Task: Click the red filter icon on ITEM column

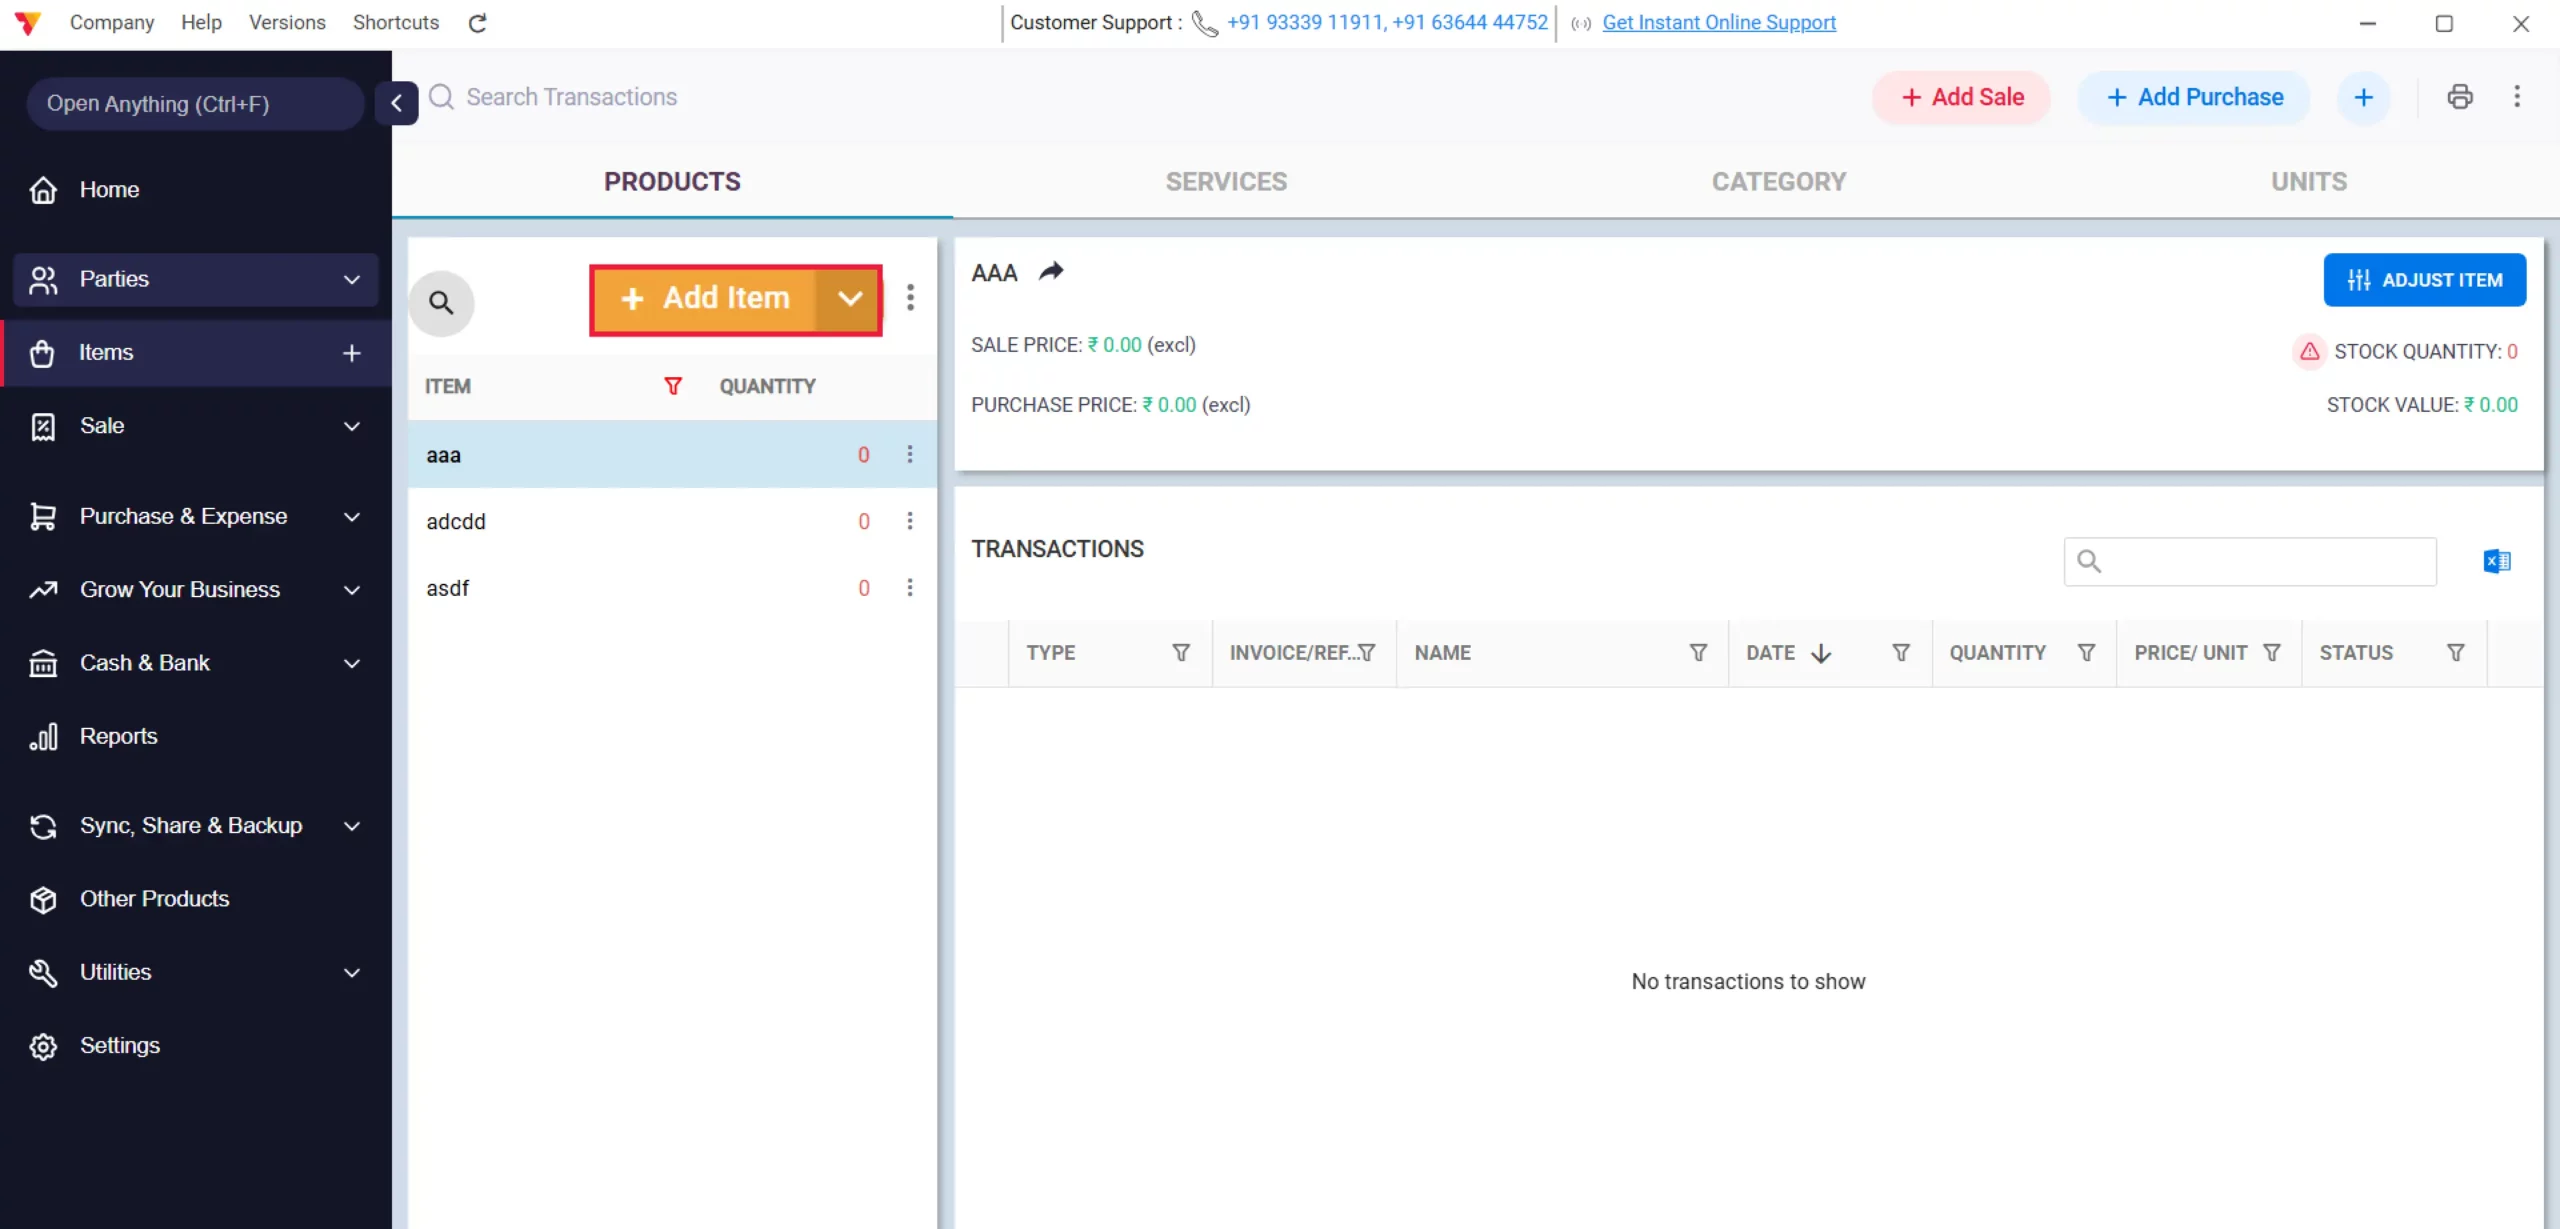Action: coord(673,386)
